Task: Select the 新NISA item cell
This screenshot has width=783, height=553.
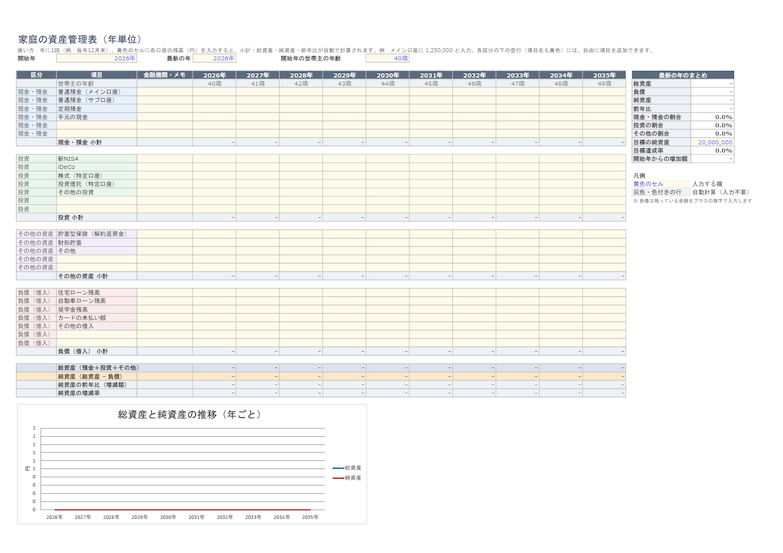Action: click(x=96, y=158)
